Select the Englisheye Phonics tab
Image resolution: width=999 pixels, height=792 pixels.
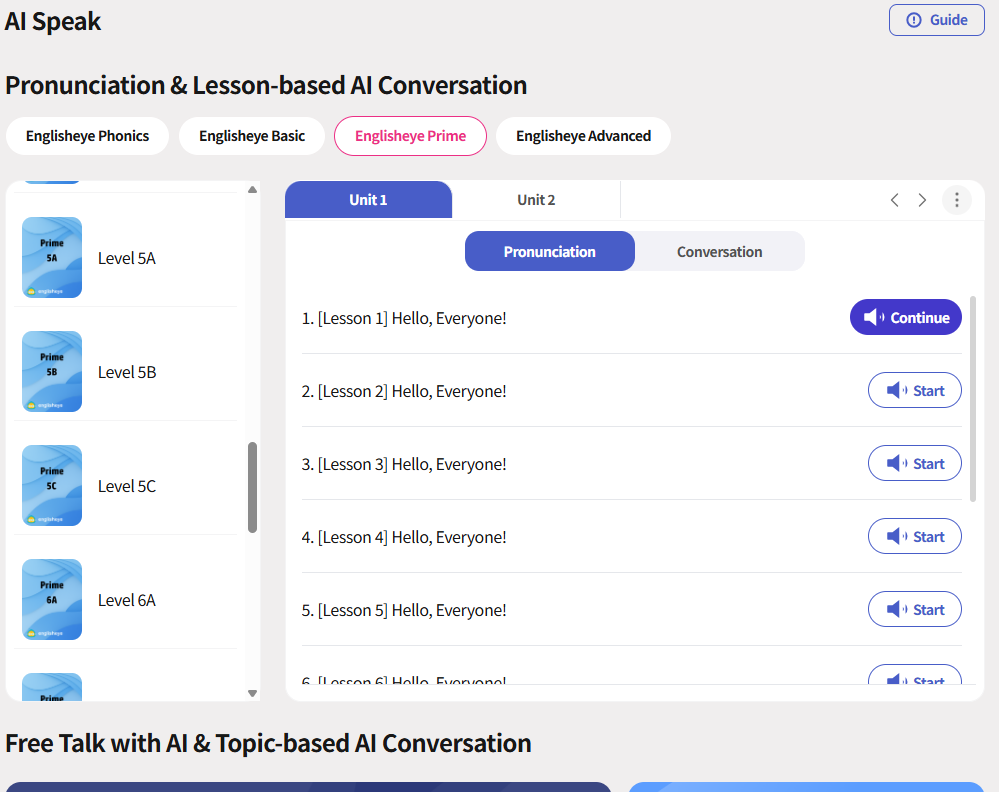[x=87, y=136]
